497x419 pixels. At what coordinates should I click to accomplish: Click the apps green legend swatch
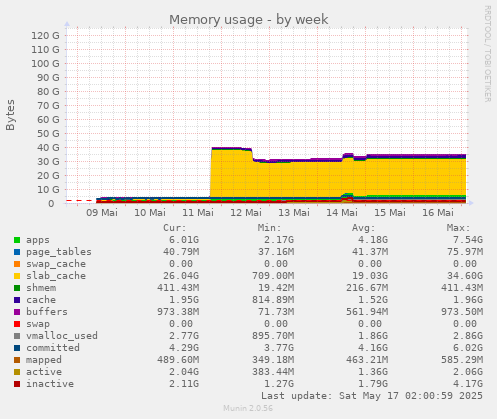[x=17, y=240]
